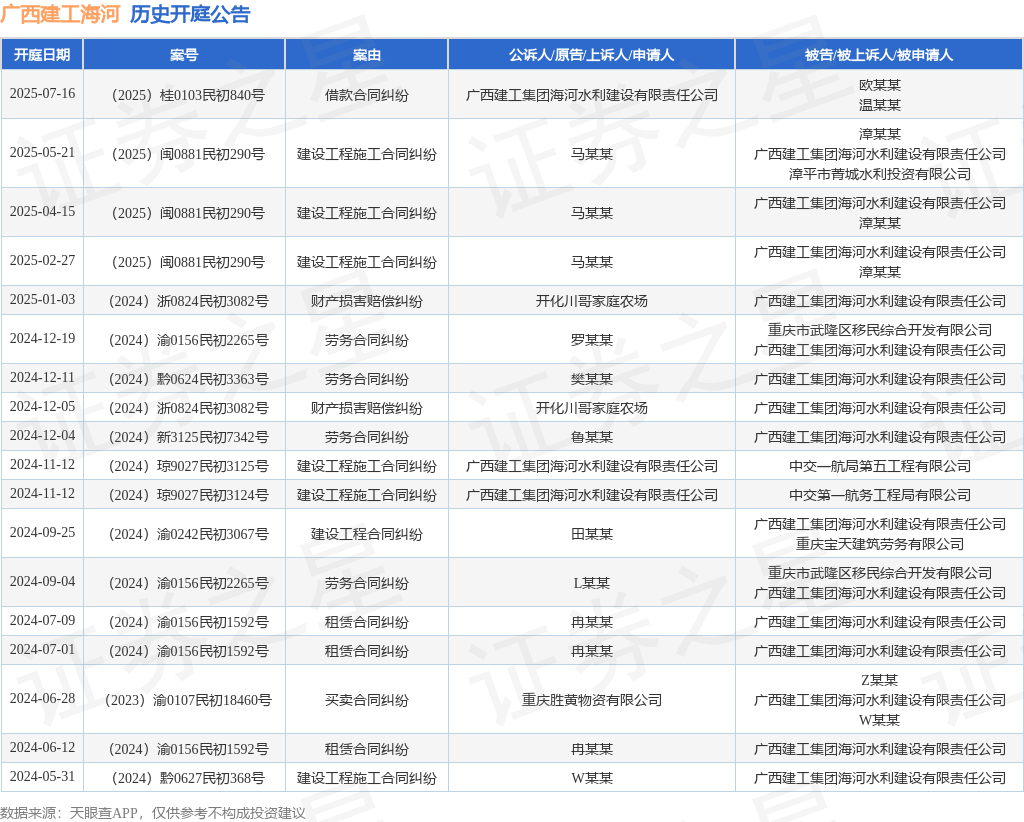
Task: Click the 建设工程合同纠纷 cause cell
Action: (x=366, y=535)
